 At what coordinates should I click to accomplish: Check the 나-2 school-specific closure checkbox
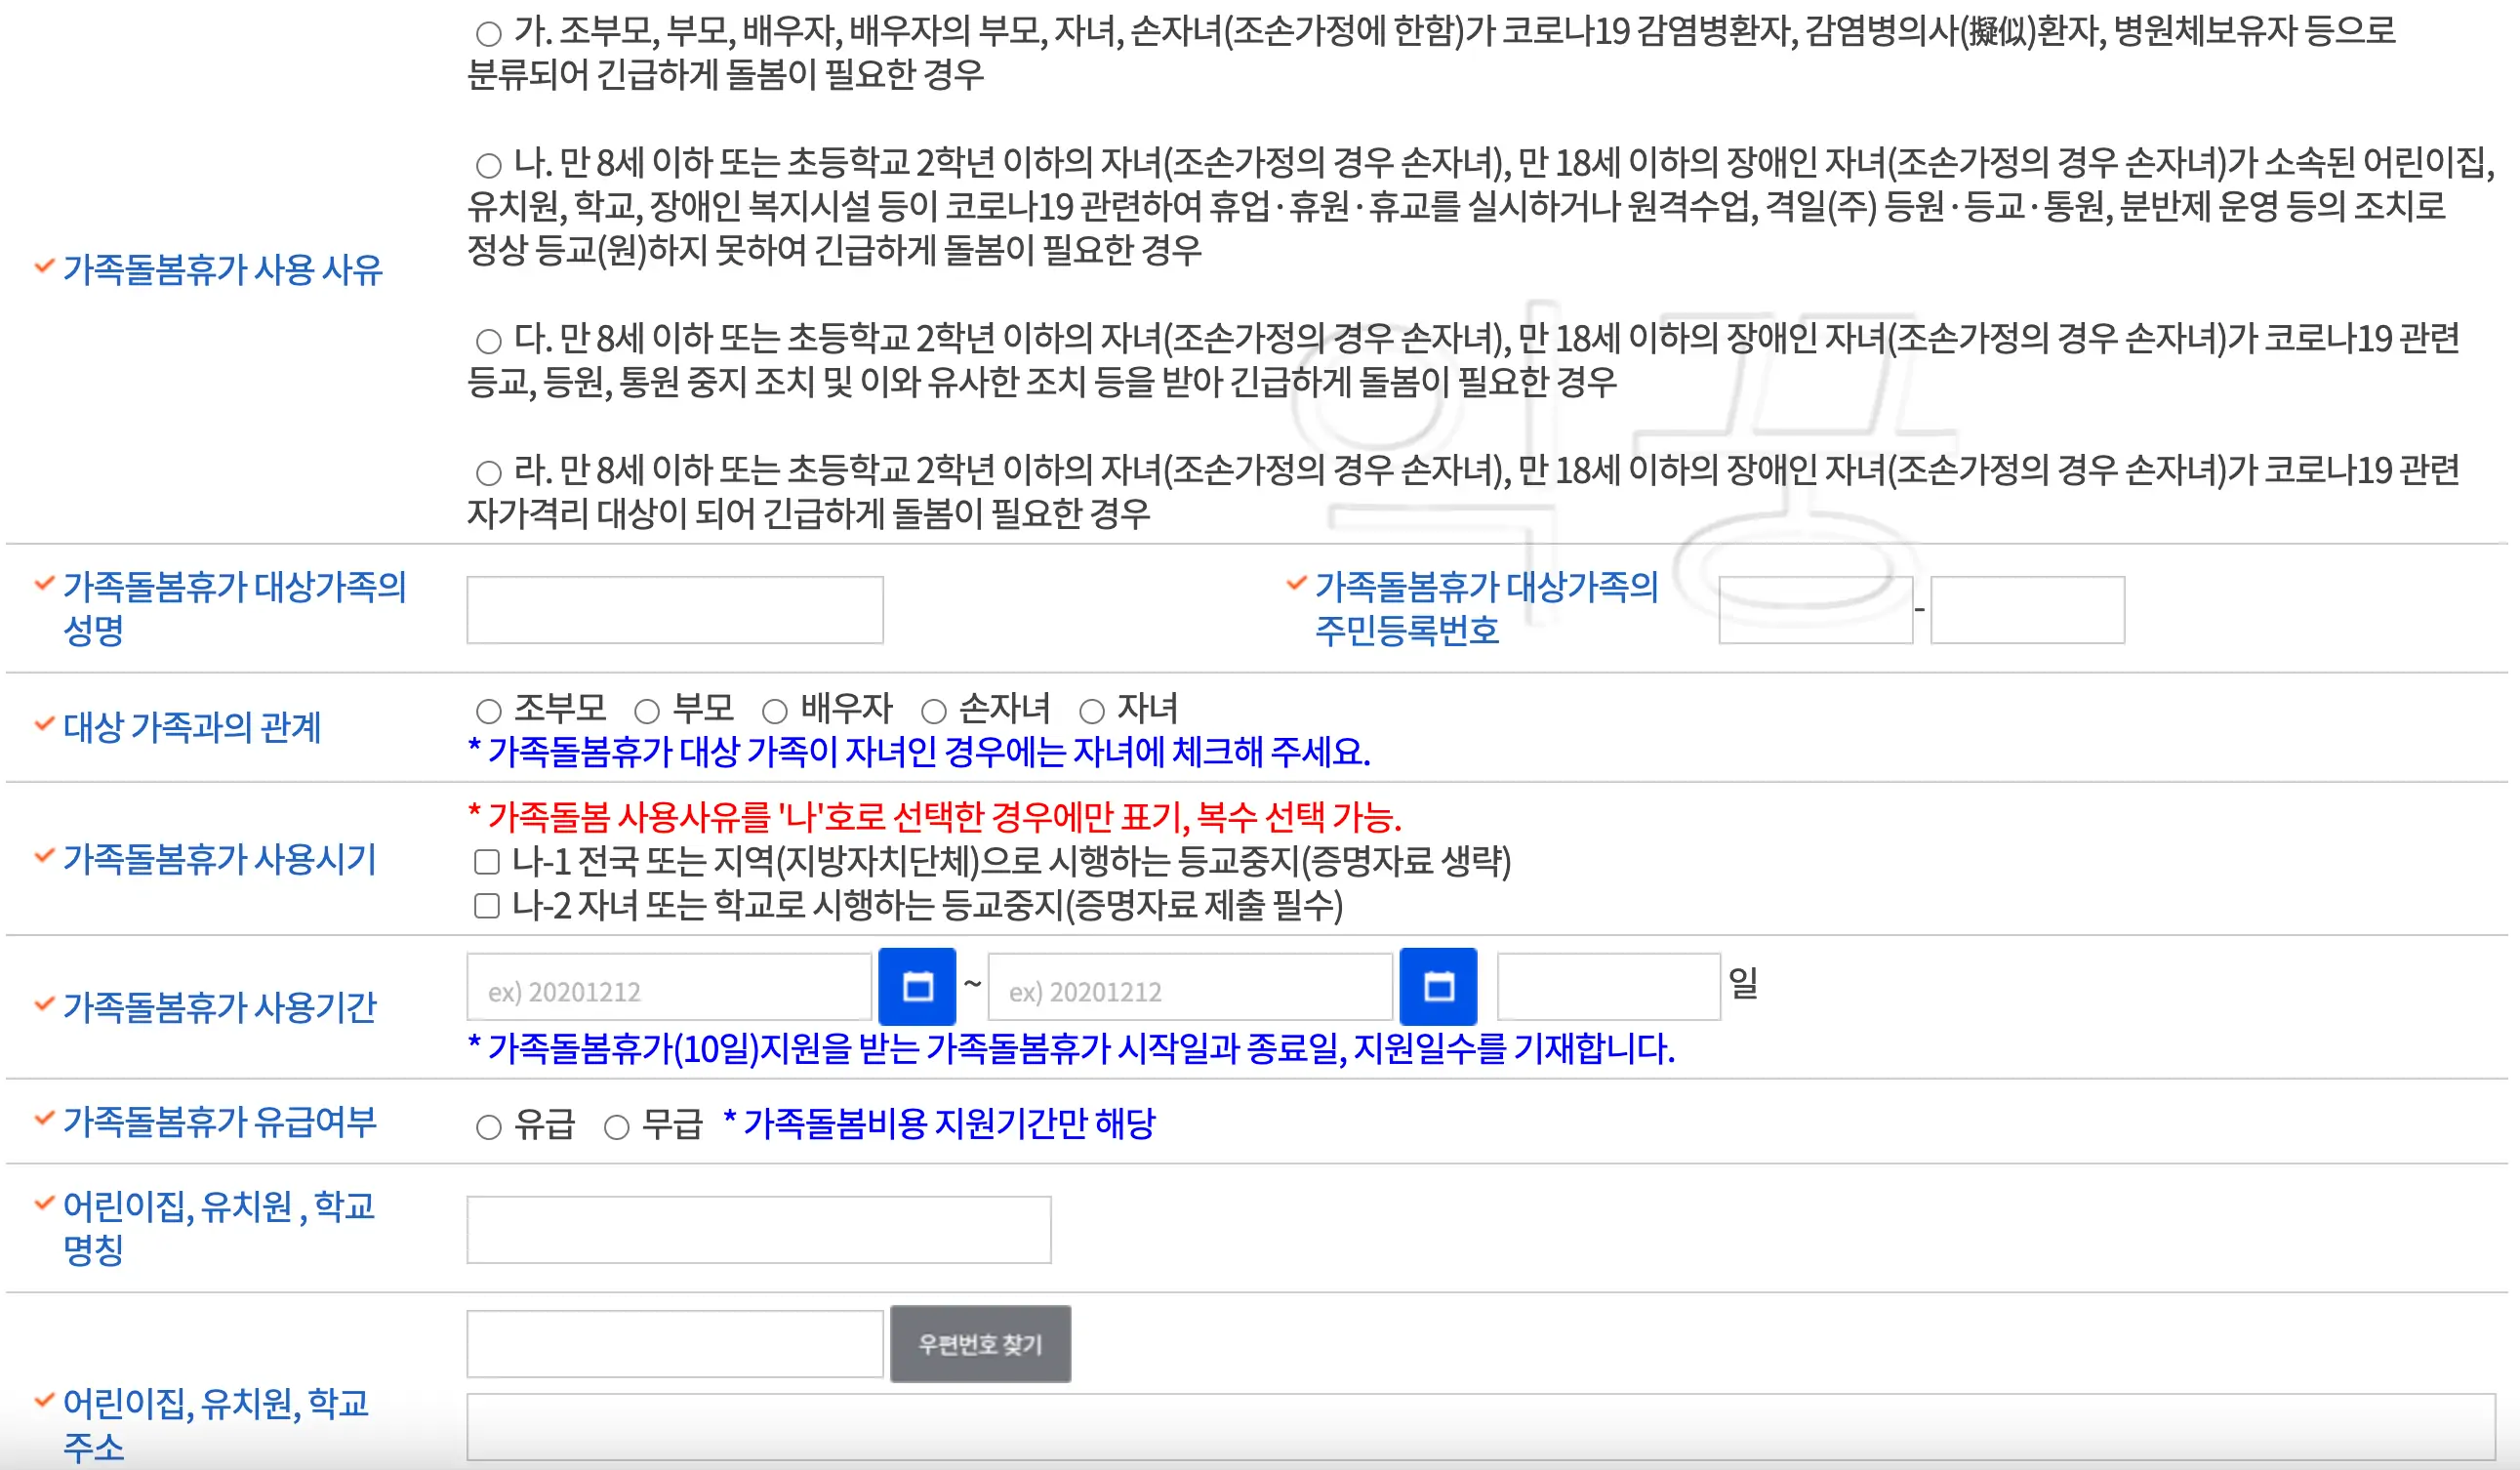coord(485,906)
